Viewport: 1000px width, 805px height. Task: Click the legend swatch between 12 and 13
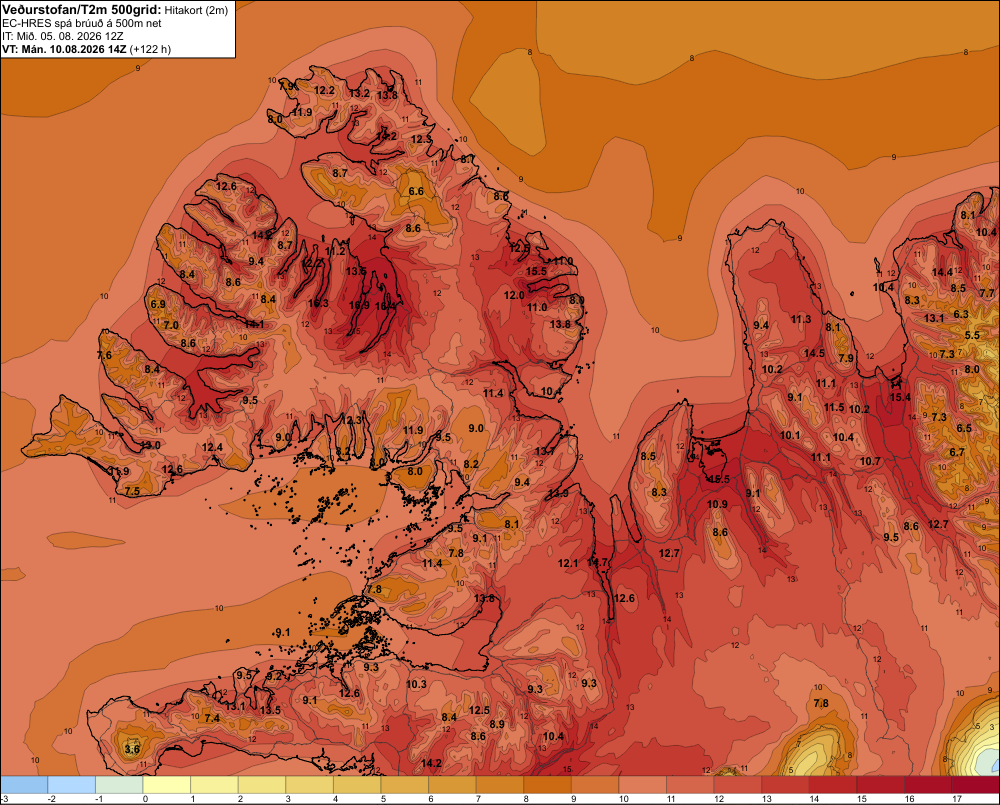click(737, 785)
